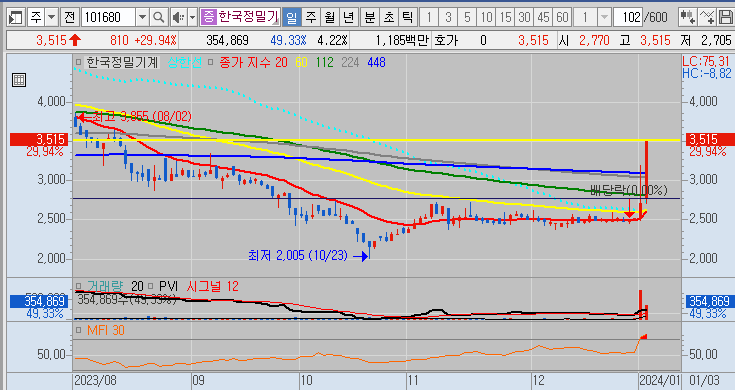Click the purple 증 badge icon
This screenshot has height=390, width=735.
point(208,17)
